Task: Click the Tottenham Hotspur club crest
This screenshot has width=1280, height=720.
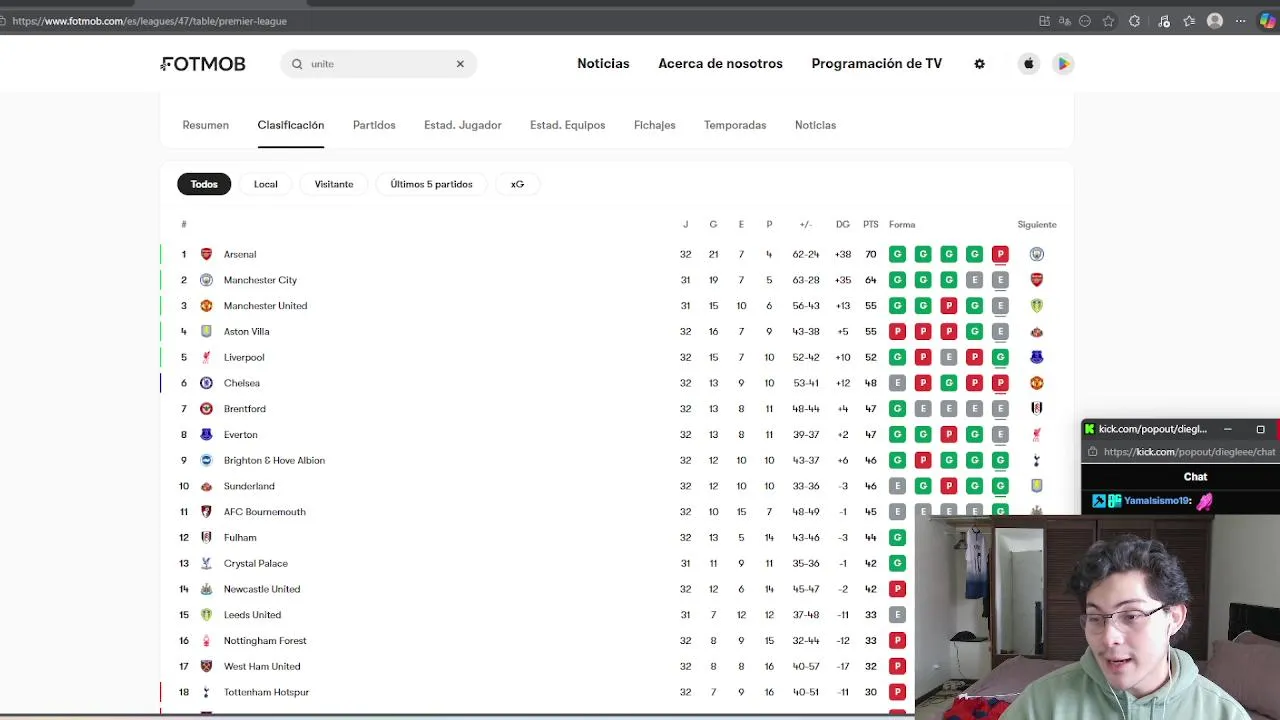Action: tap(206, 692)
